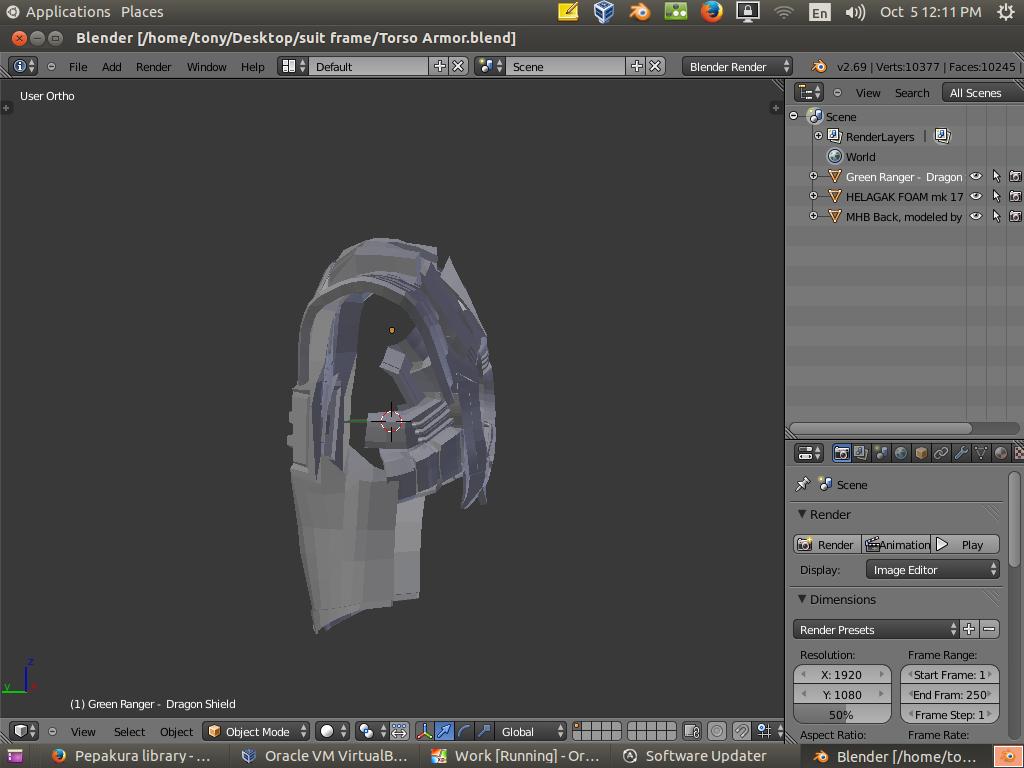
Task: Delete the current scene with X
Action: click(x=656, y=66)
